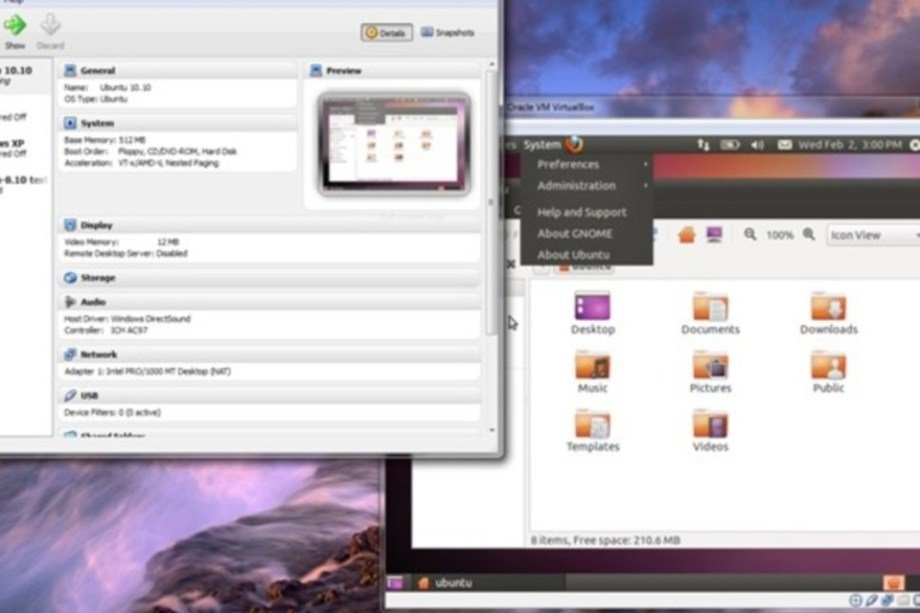This screenshot has width=920, height=613.
Task: Go to Home folder in file browser
Action: tap(686, 235)
